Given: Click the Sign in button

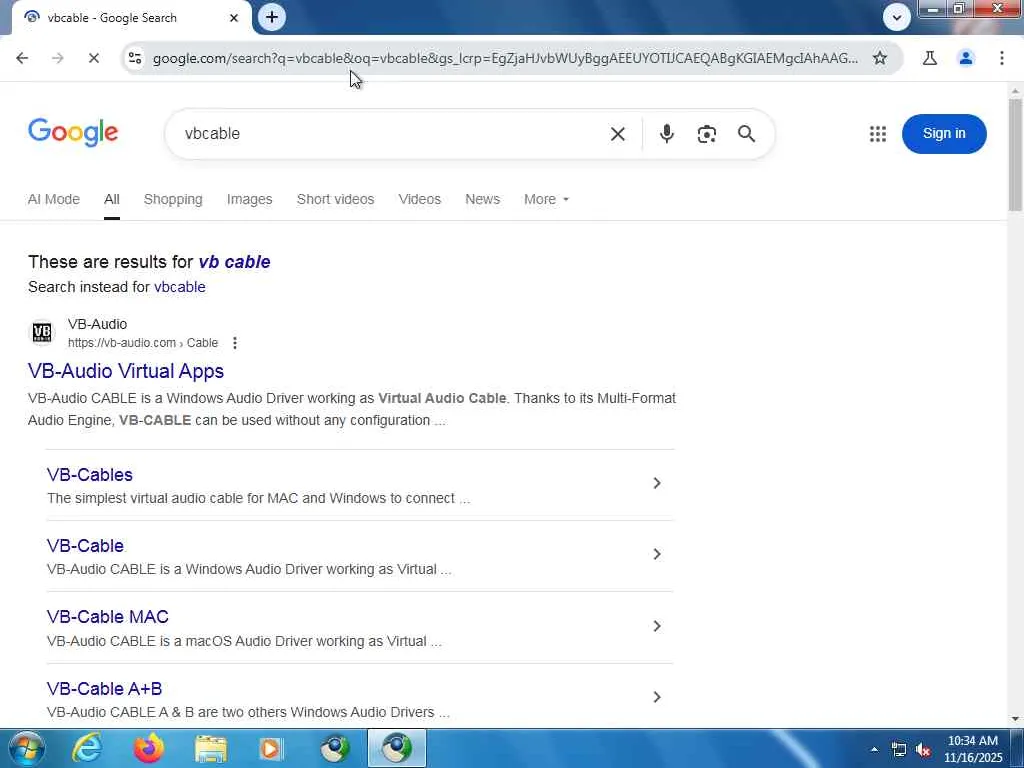Looking at the screenshot, I should coord(944,134).
